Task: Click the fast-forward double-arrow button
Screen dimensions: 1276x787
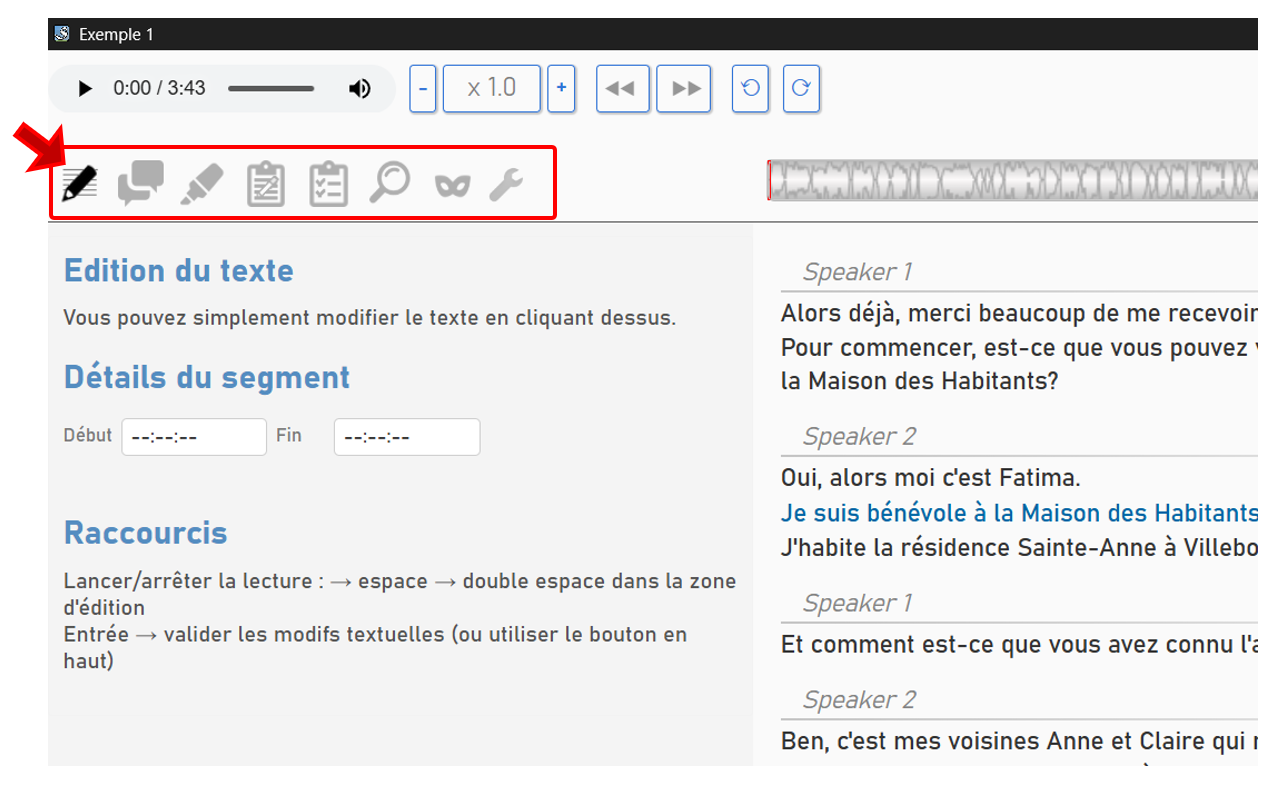Action: pyautogui.click(x=684, y=89)
